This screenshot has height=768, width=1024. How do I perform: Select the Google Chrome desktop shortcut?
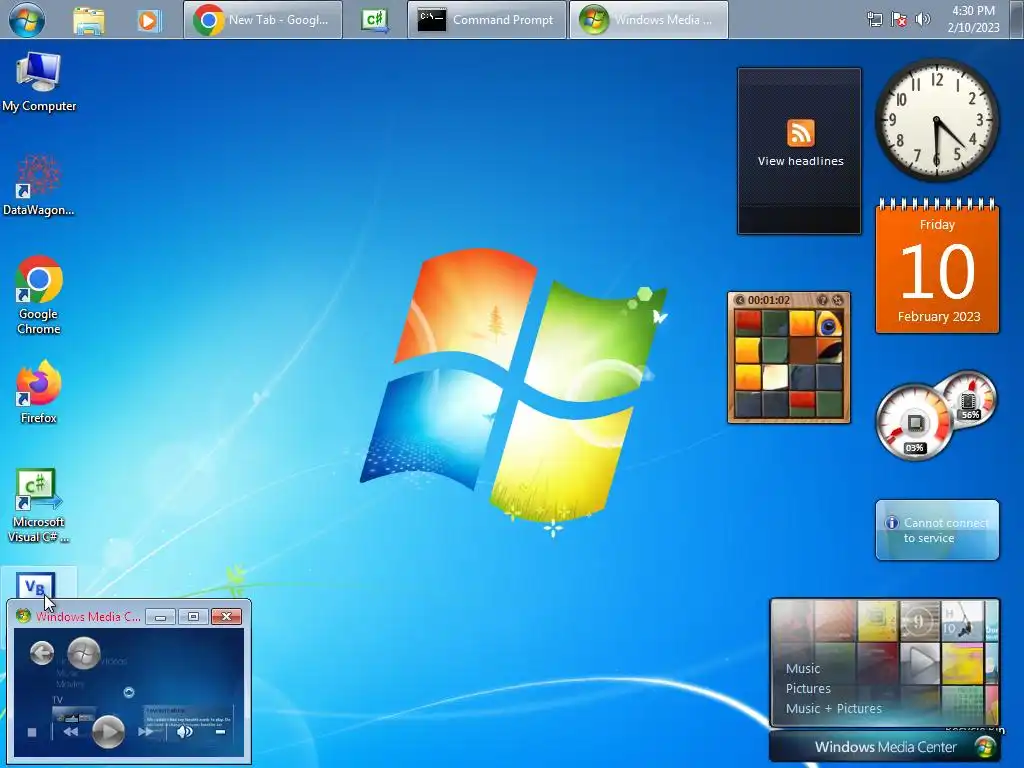[x=39, y=295]
